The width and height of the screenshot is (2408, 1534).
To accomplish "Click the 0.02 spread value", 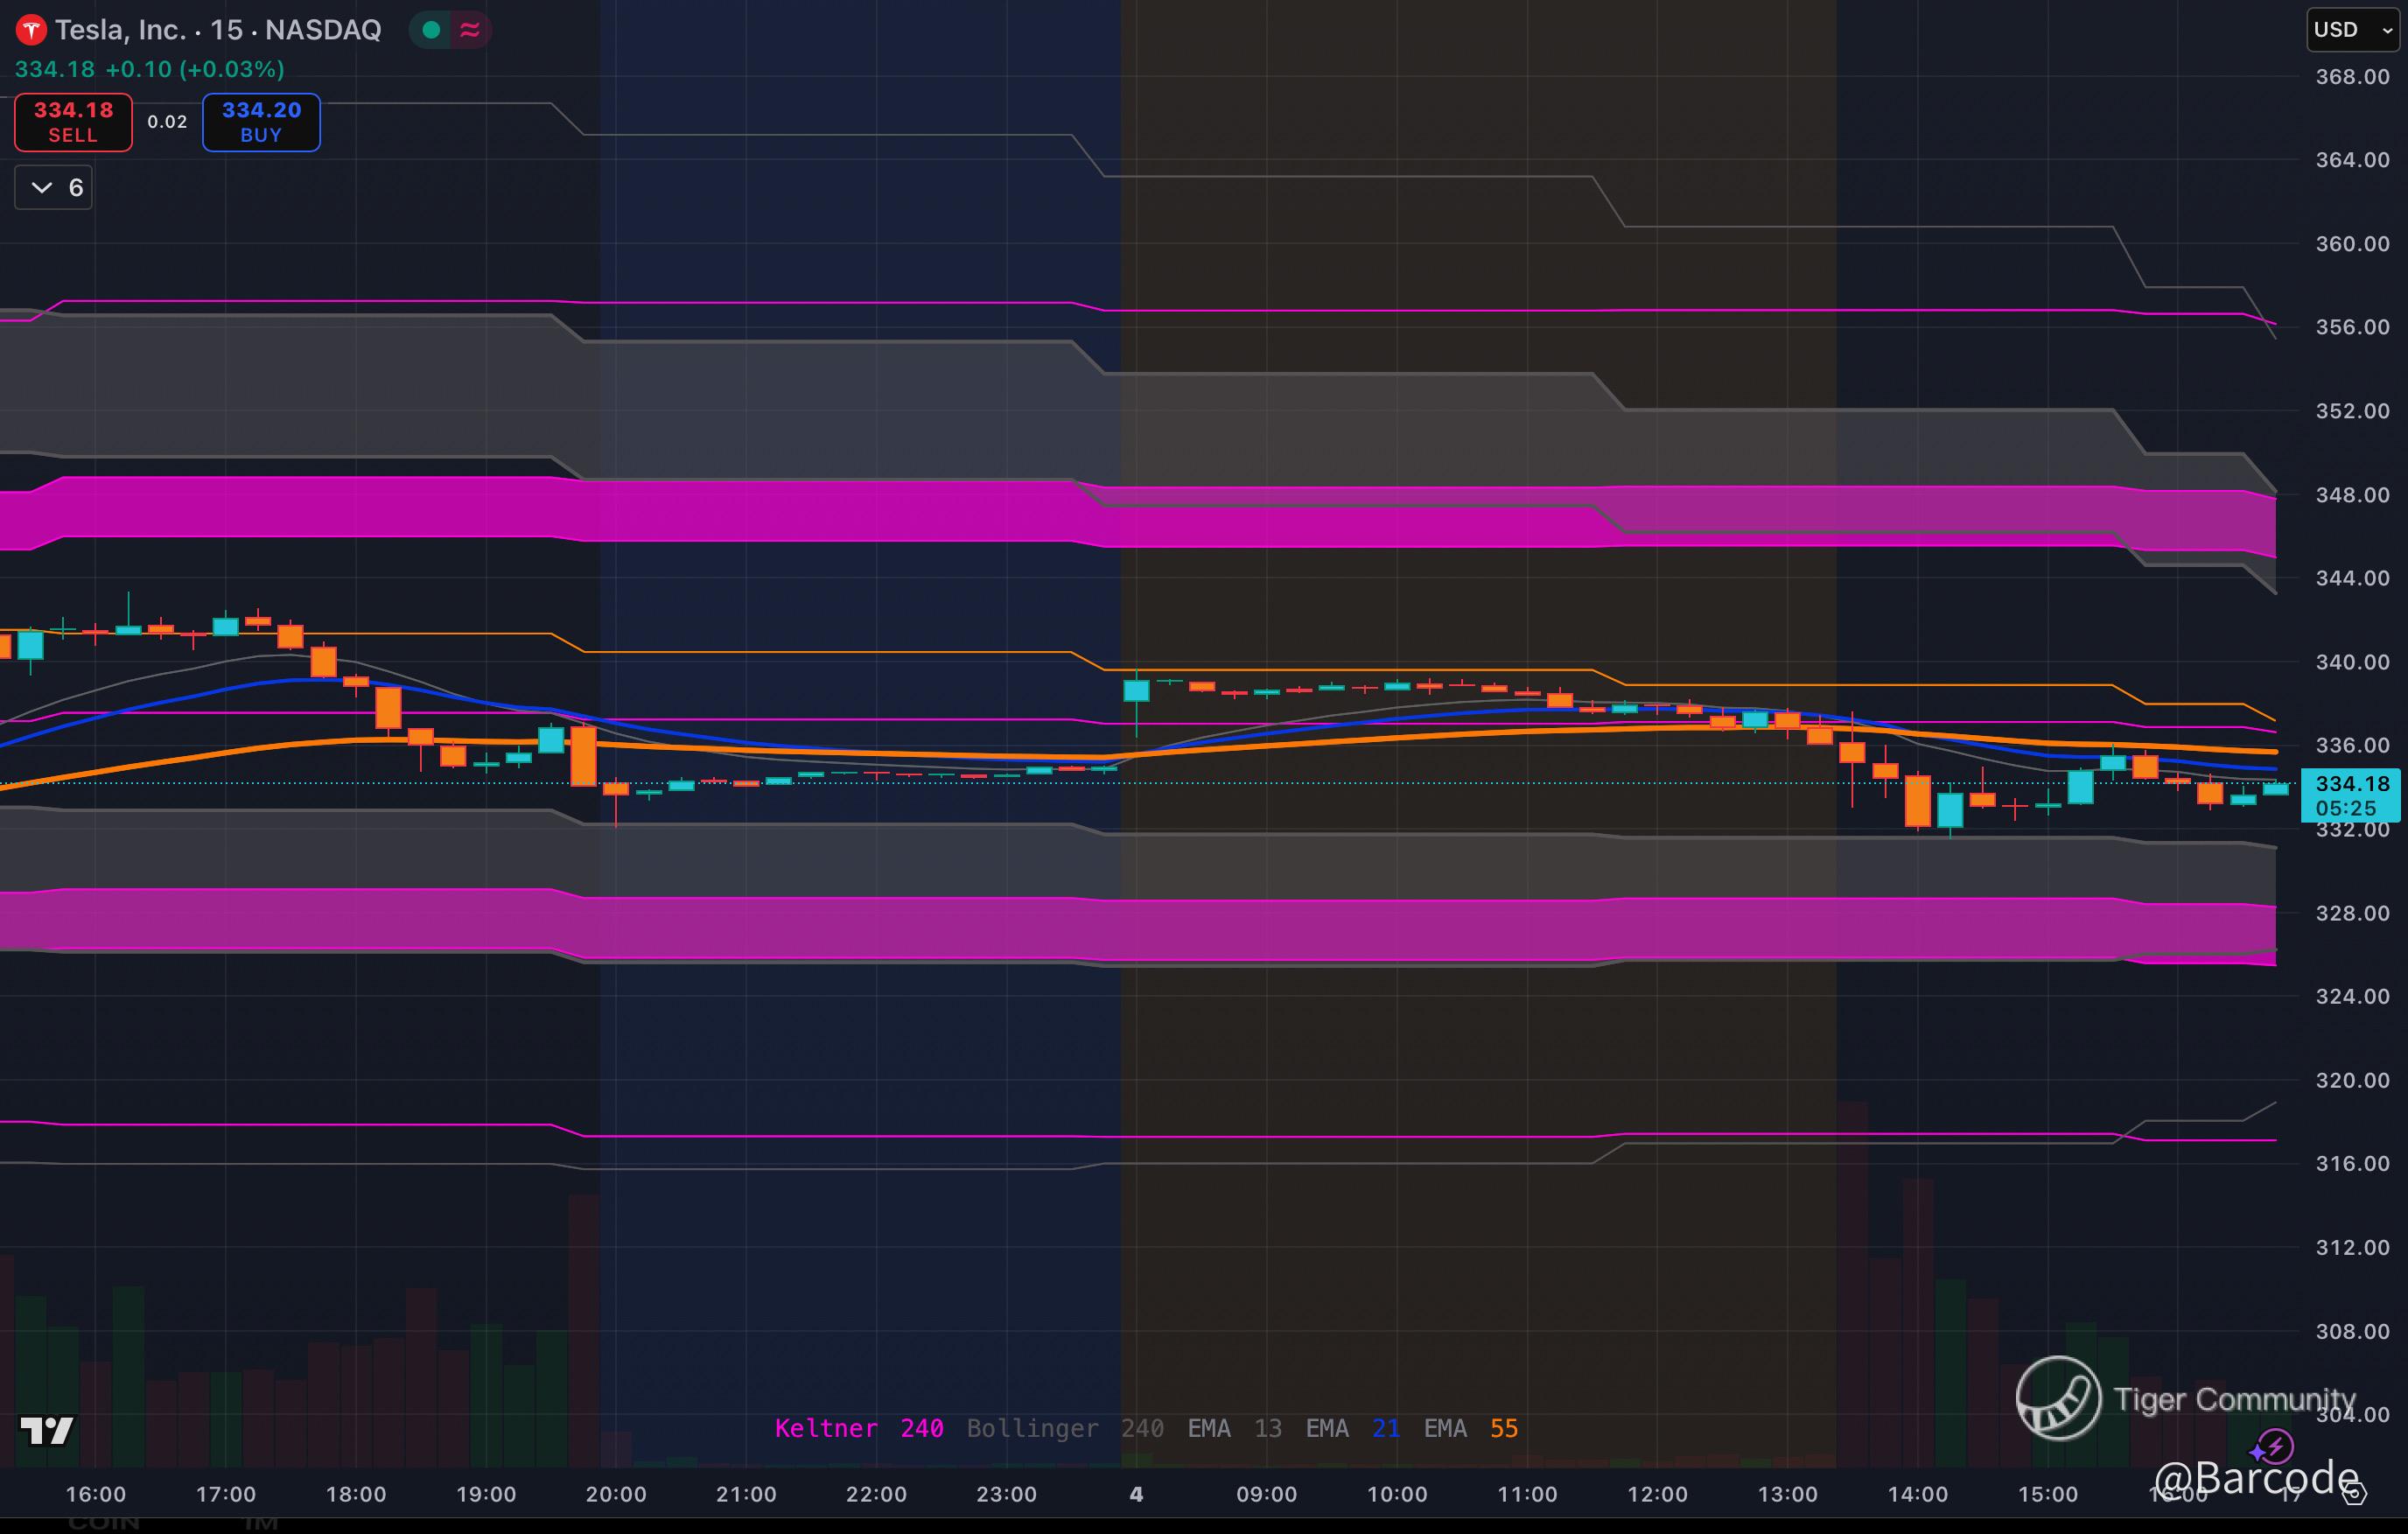I will (x=167, y=122).
